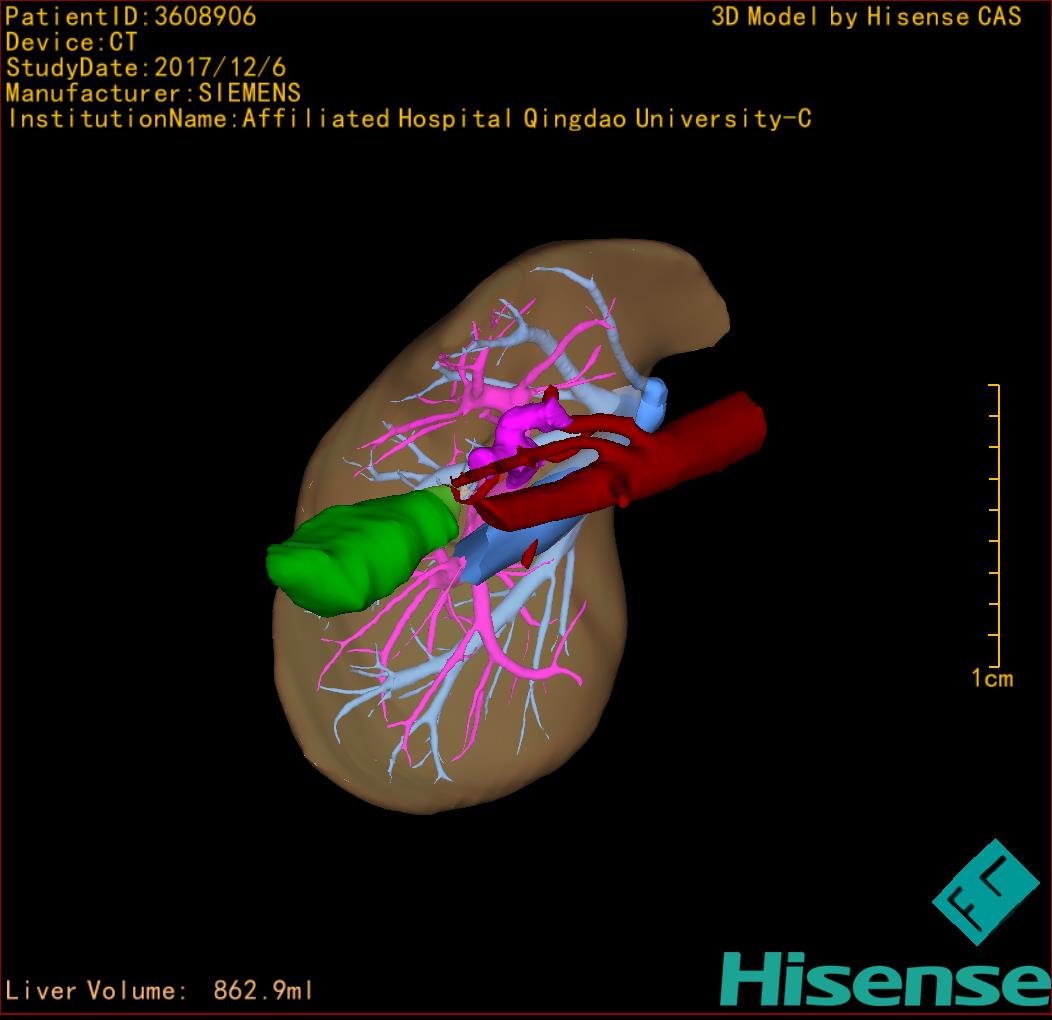Image resolution: width=1052 pixels, height=1020 pixels.
Task: Click the yellow scale ruler
Action: [x=995, y=525]
